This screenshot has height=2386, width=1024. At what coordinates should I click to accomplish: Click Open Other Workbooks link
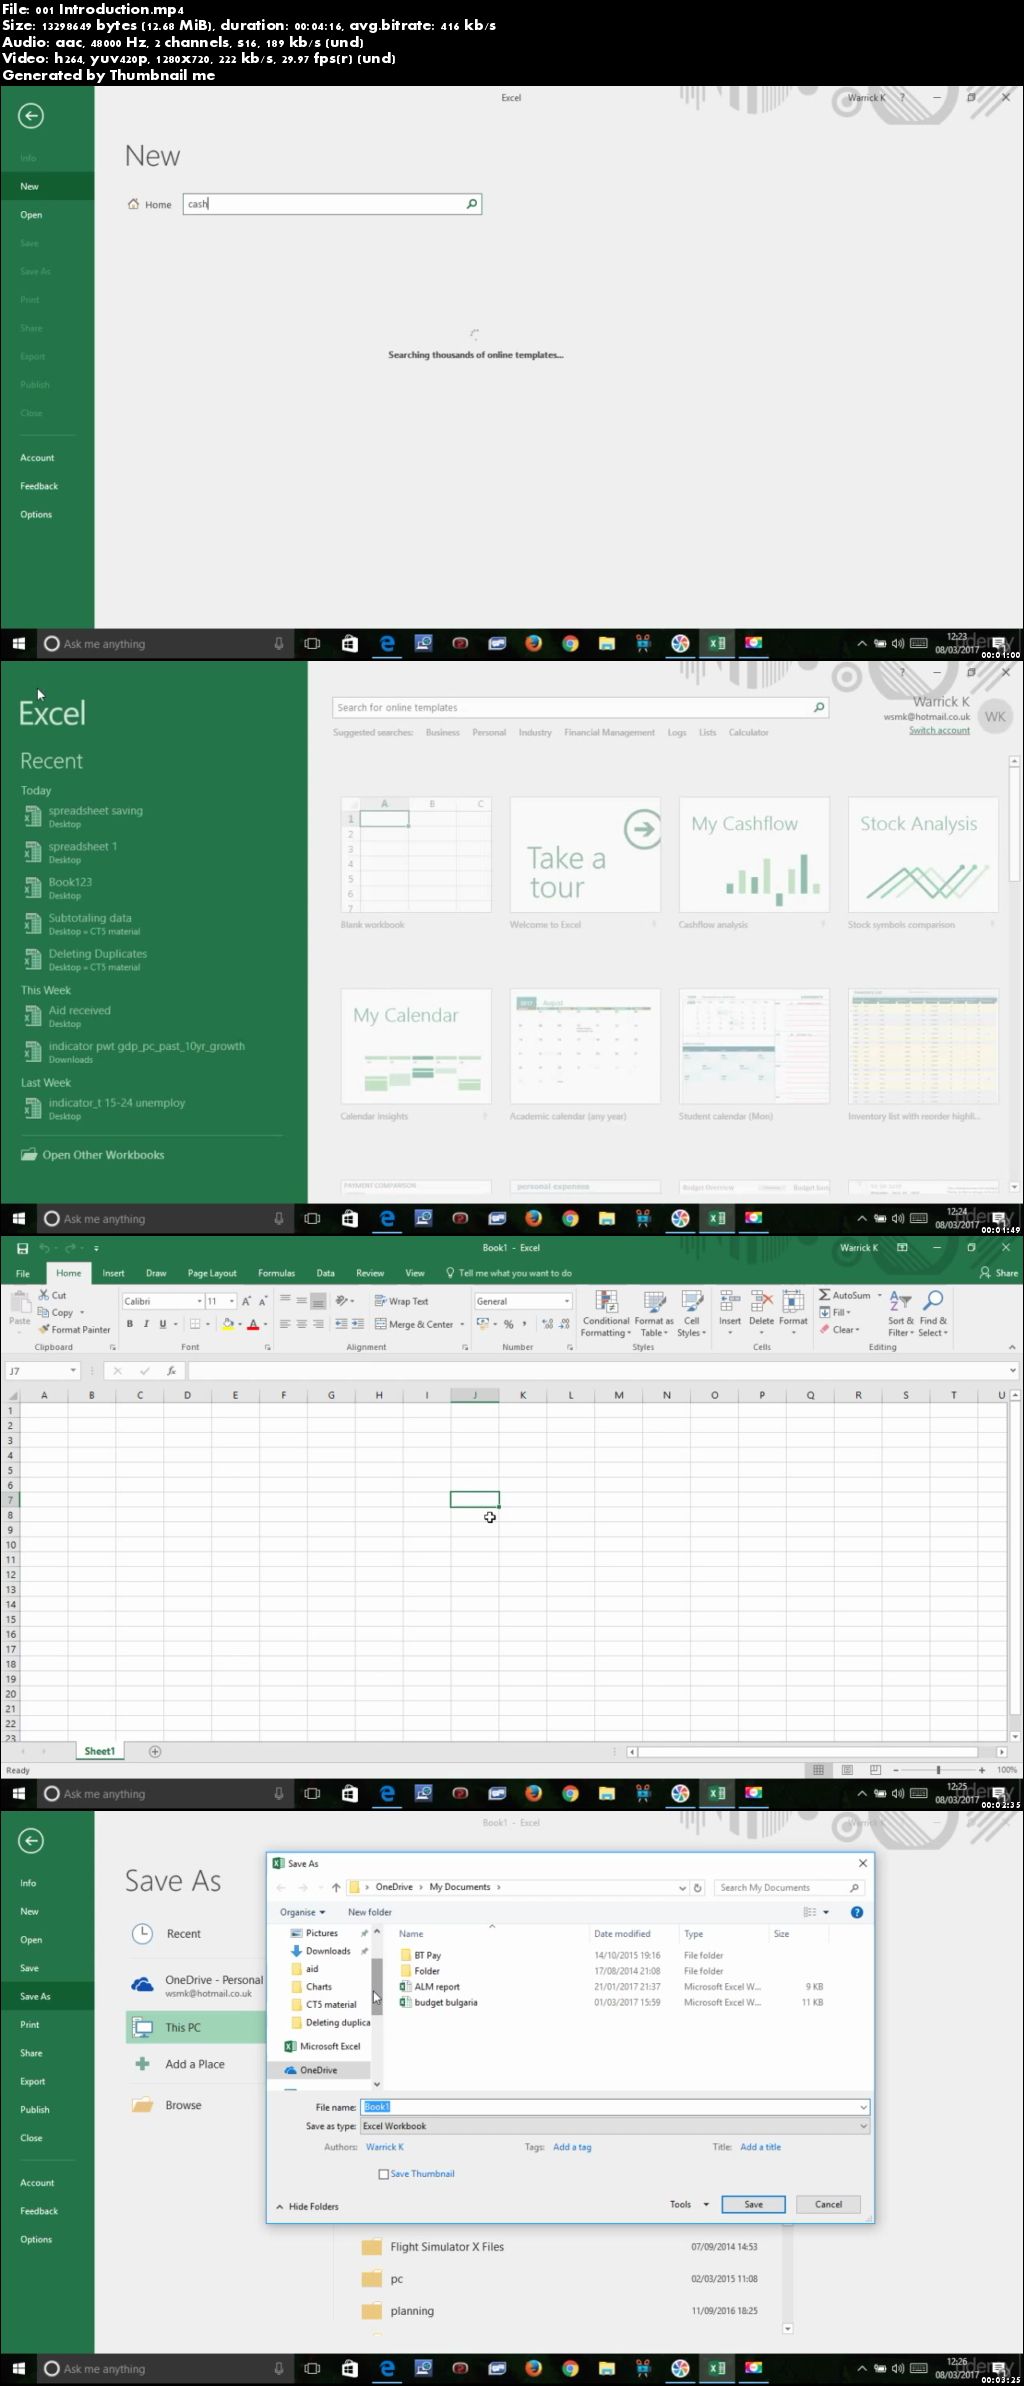coord(94,1155)
